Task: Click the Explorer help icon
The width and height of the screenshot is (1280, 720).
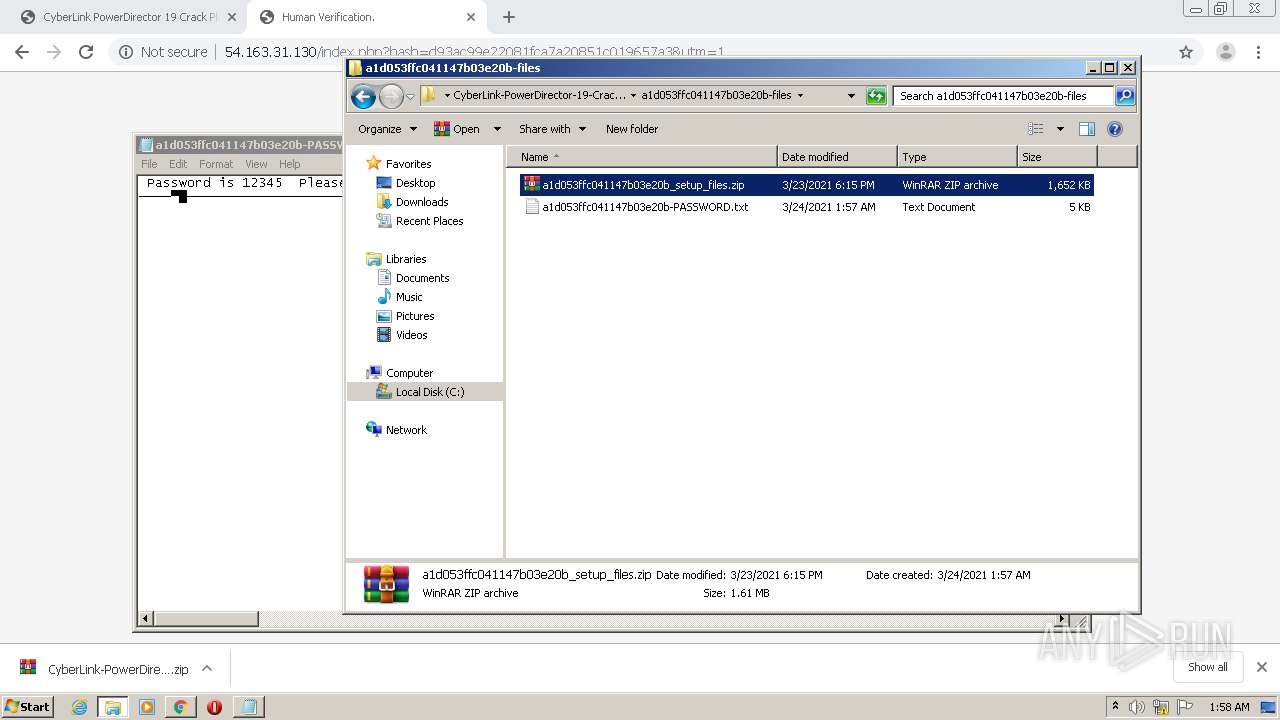Action: [1115, 129]
